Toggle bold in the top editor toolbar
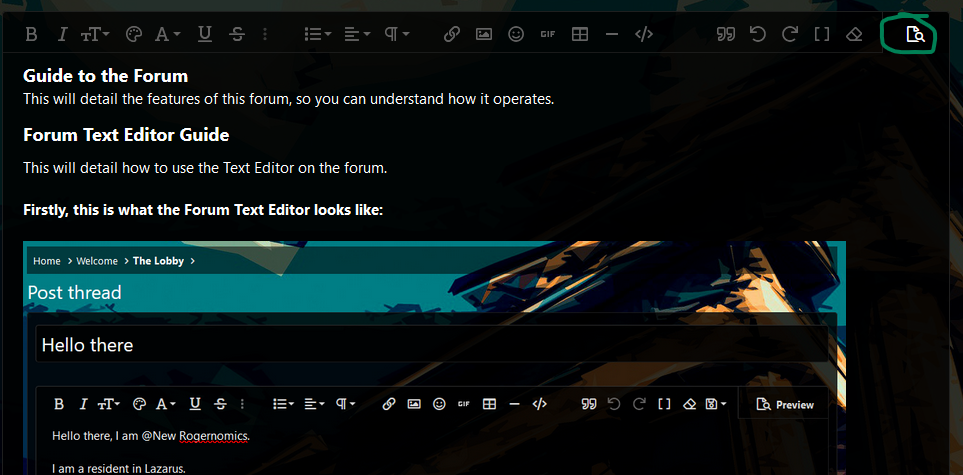The height and width of the screenshot is (475, 963). [31, 34]
